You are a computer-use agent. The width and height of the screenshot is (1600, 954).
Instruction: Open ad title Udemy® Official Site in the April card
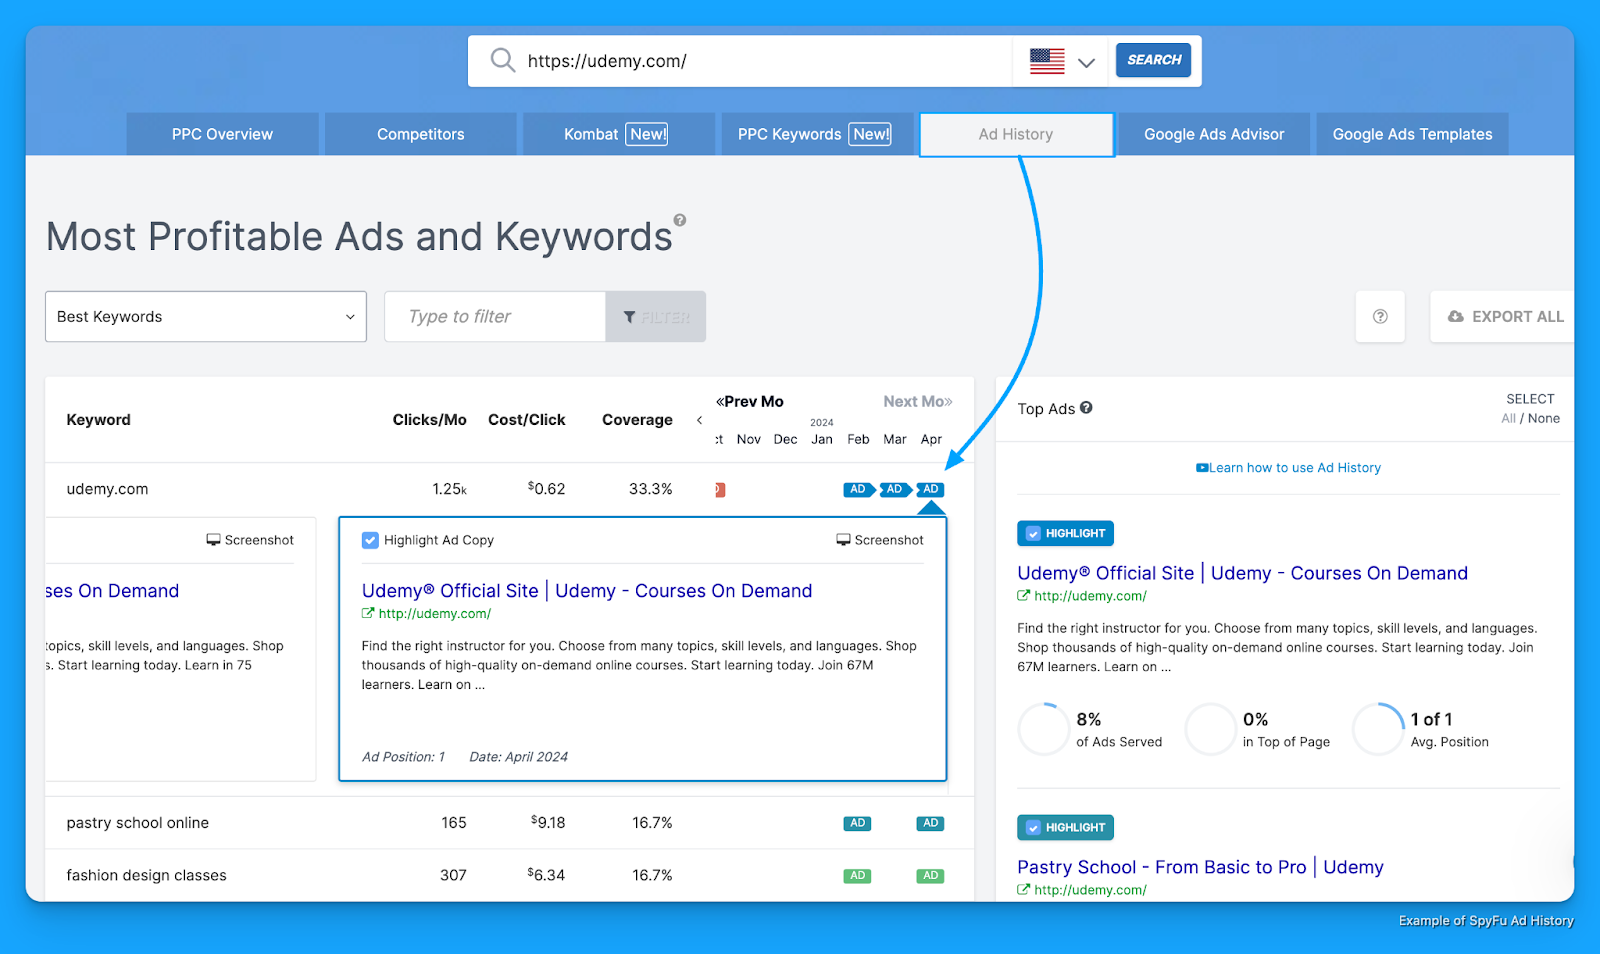click(x=587, y=591)
